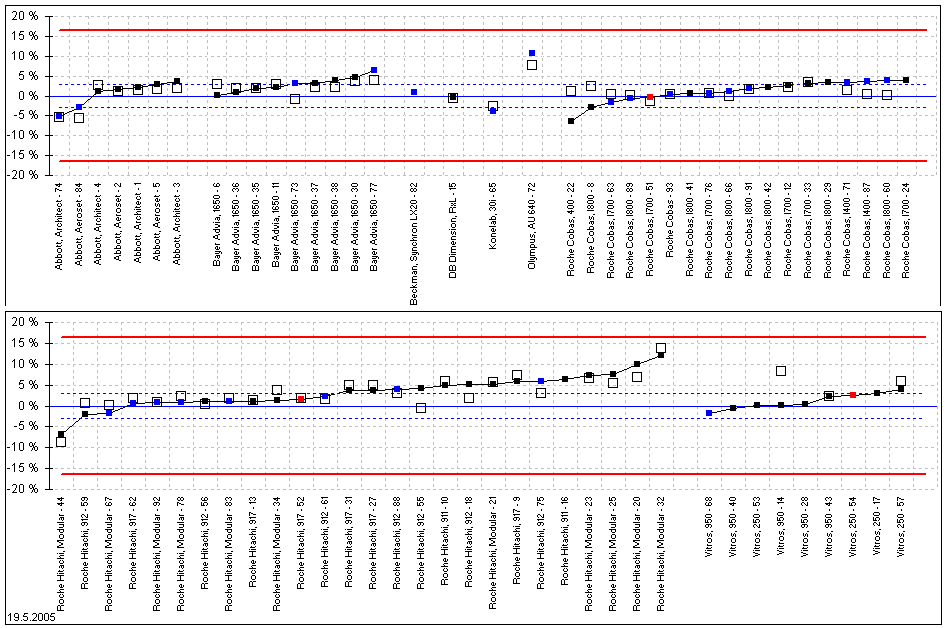Screen dimensions: 948x628
Task: Pick the 'Roche Cobas, I800 - 91' label
Action: pyautogui.click(x=749, y=229)
